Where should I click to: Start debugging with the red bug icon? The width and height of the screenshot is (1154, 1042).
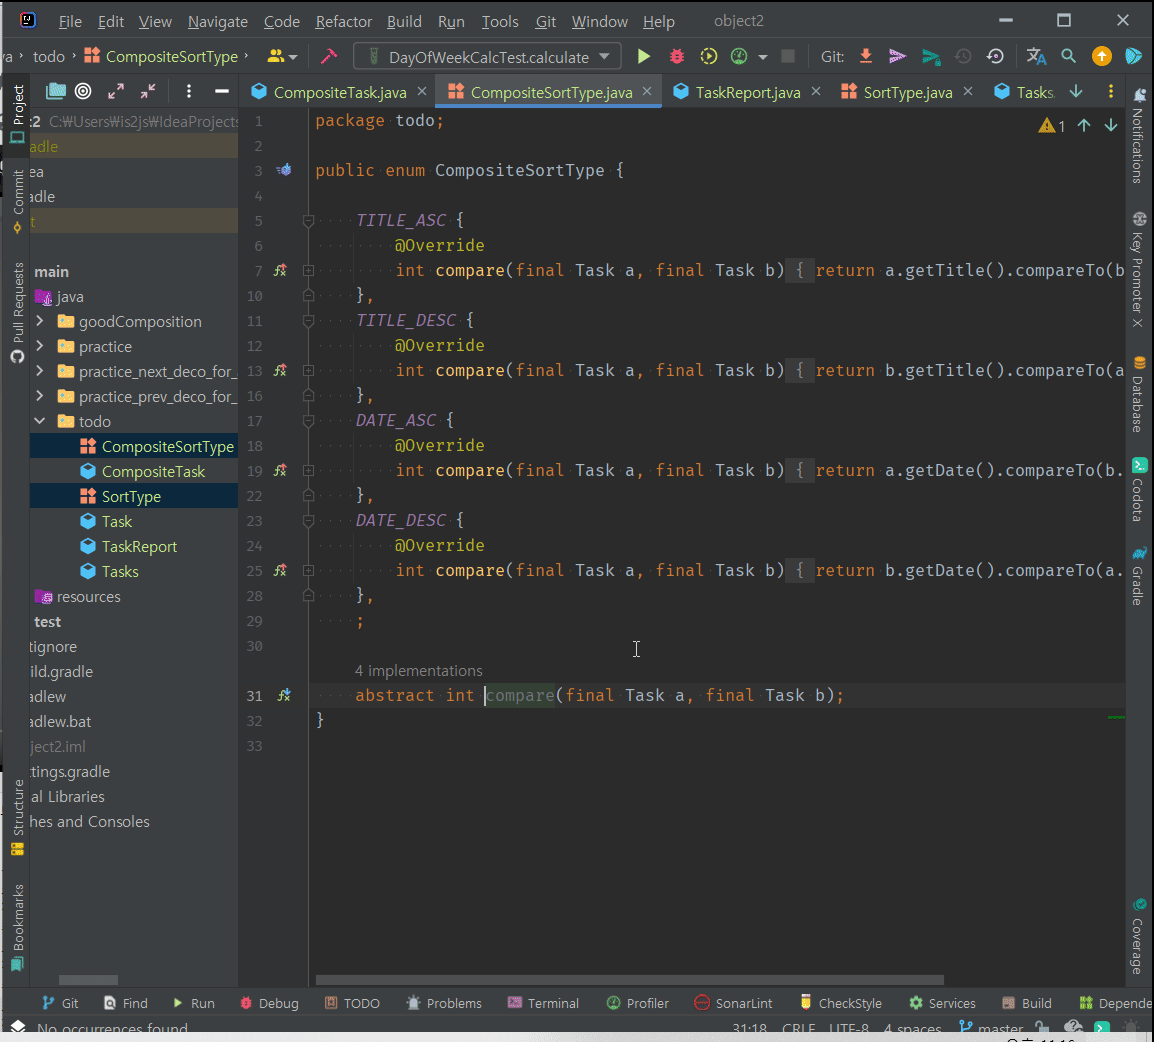click(677, 57)
